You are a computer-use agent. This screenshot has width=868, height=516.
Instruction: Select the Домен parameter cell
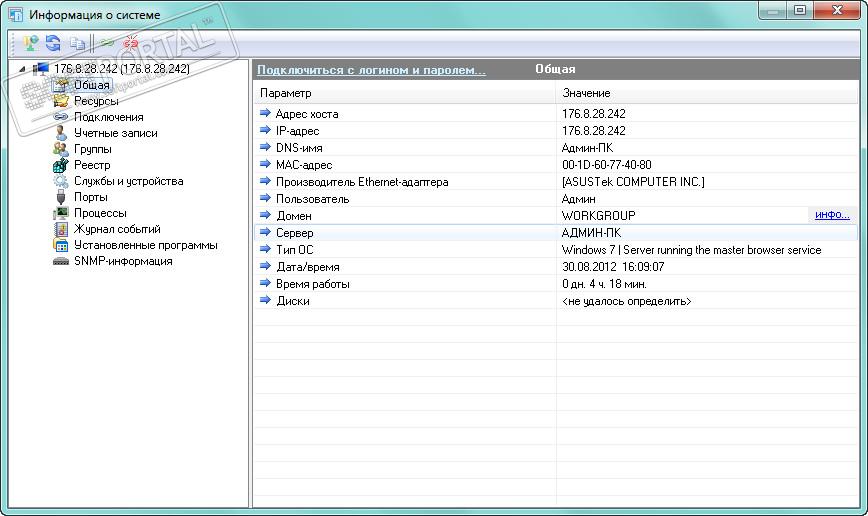tap(405, 216)
